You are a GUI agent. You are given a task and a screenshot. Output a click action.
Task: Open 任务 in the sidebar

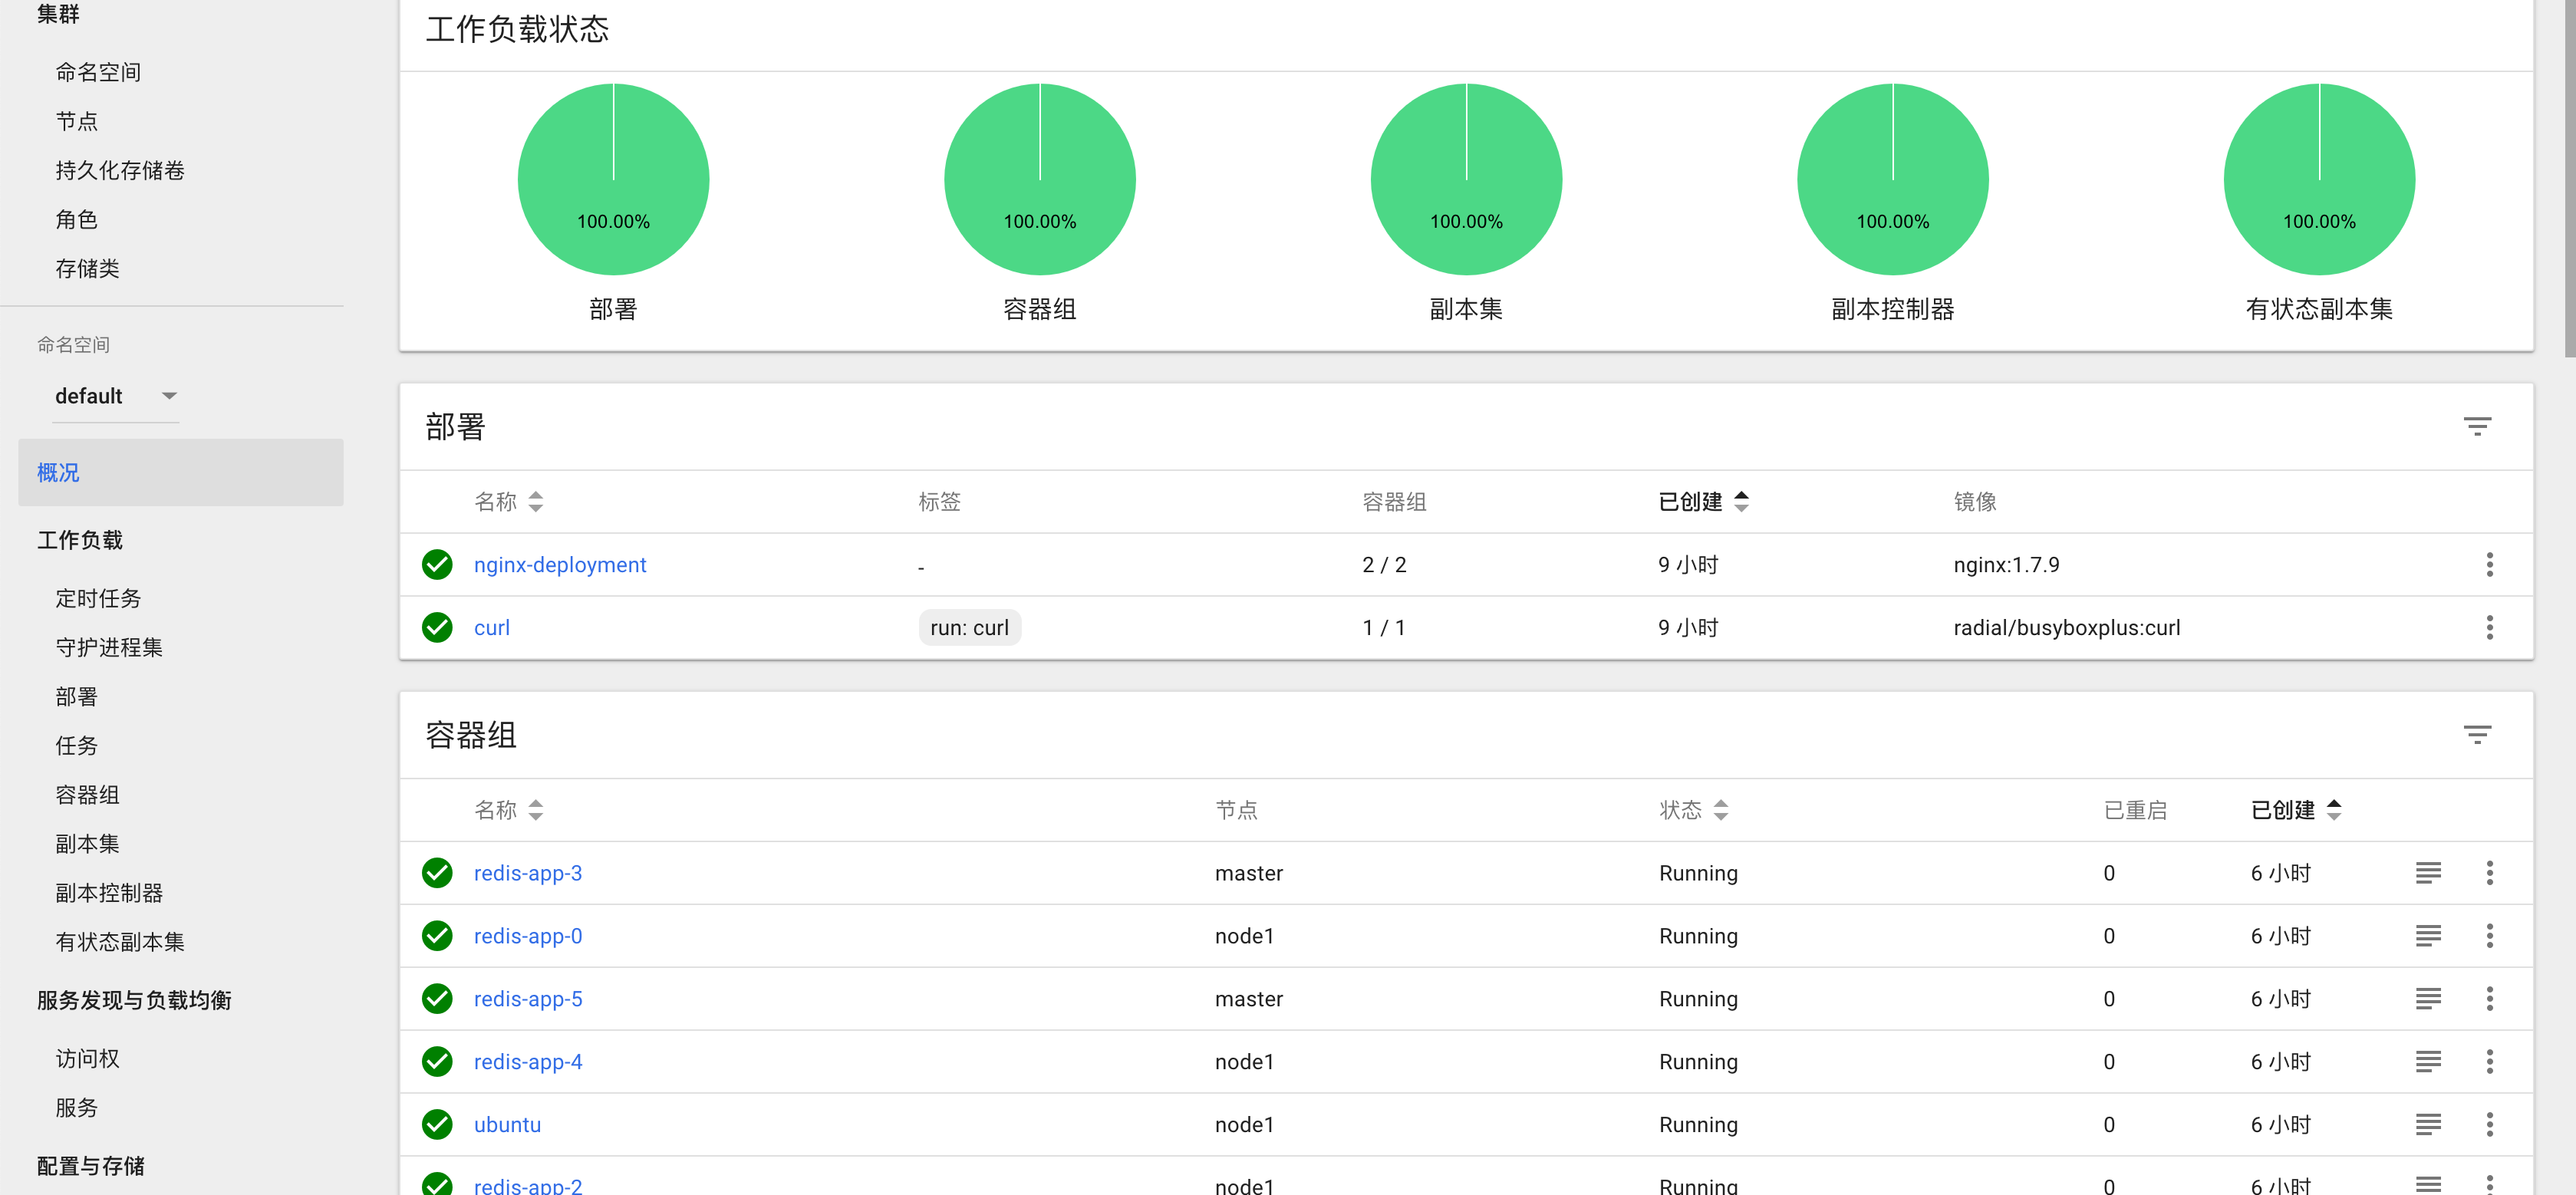(76, 745)
